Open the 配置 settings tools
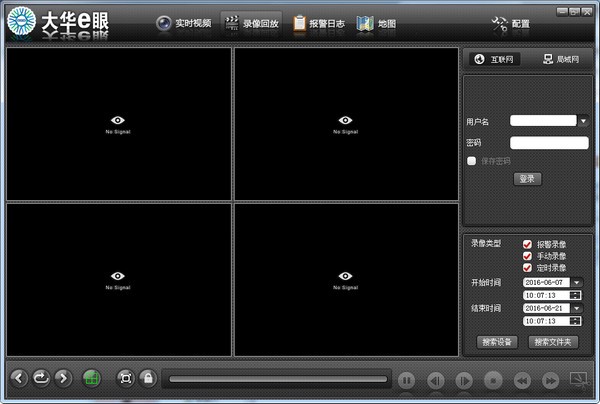The image size is (600, 404). [511, 24]
